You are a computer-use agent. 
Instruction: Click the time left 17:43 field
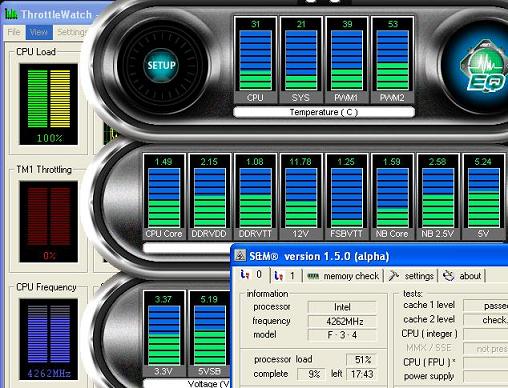361,374
